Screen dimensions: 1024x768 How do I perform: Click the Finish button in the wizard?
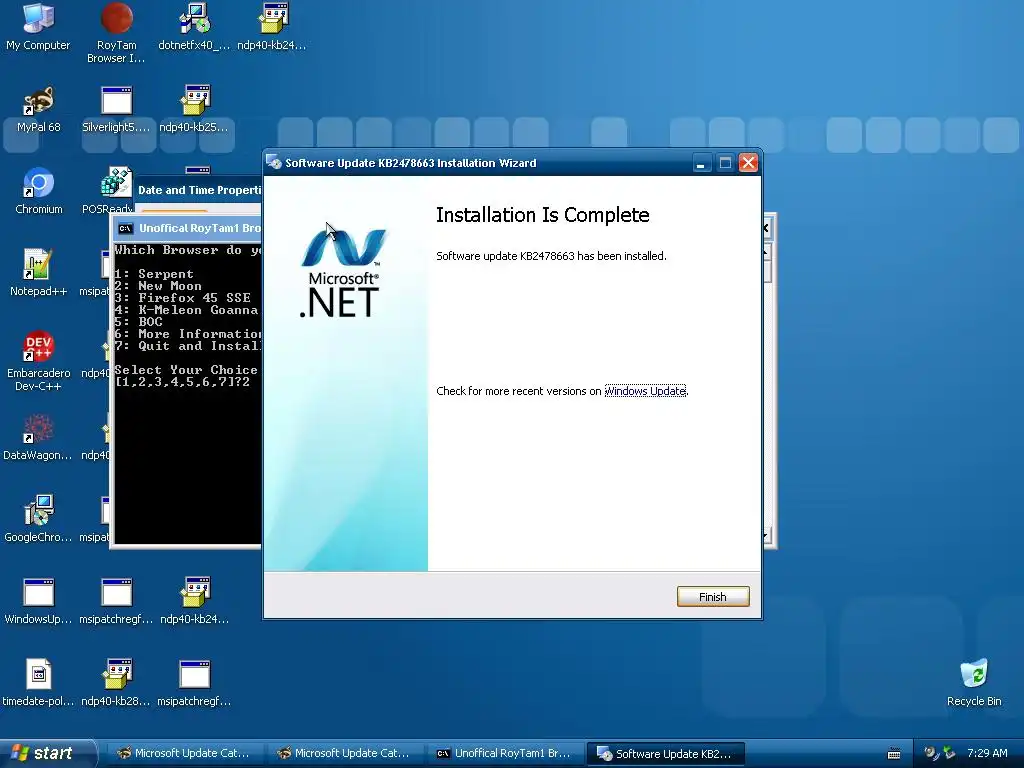point(712,596)
